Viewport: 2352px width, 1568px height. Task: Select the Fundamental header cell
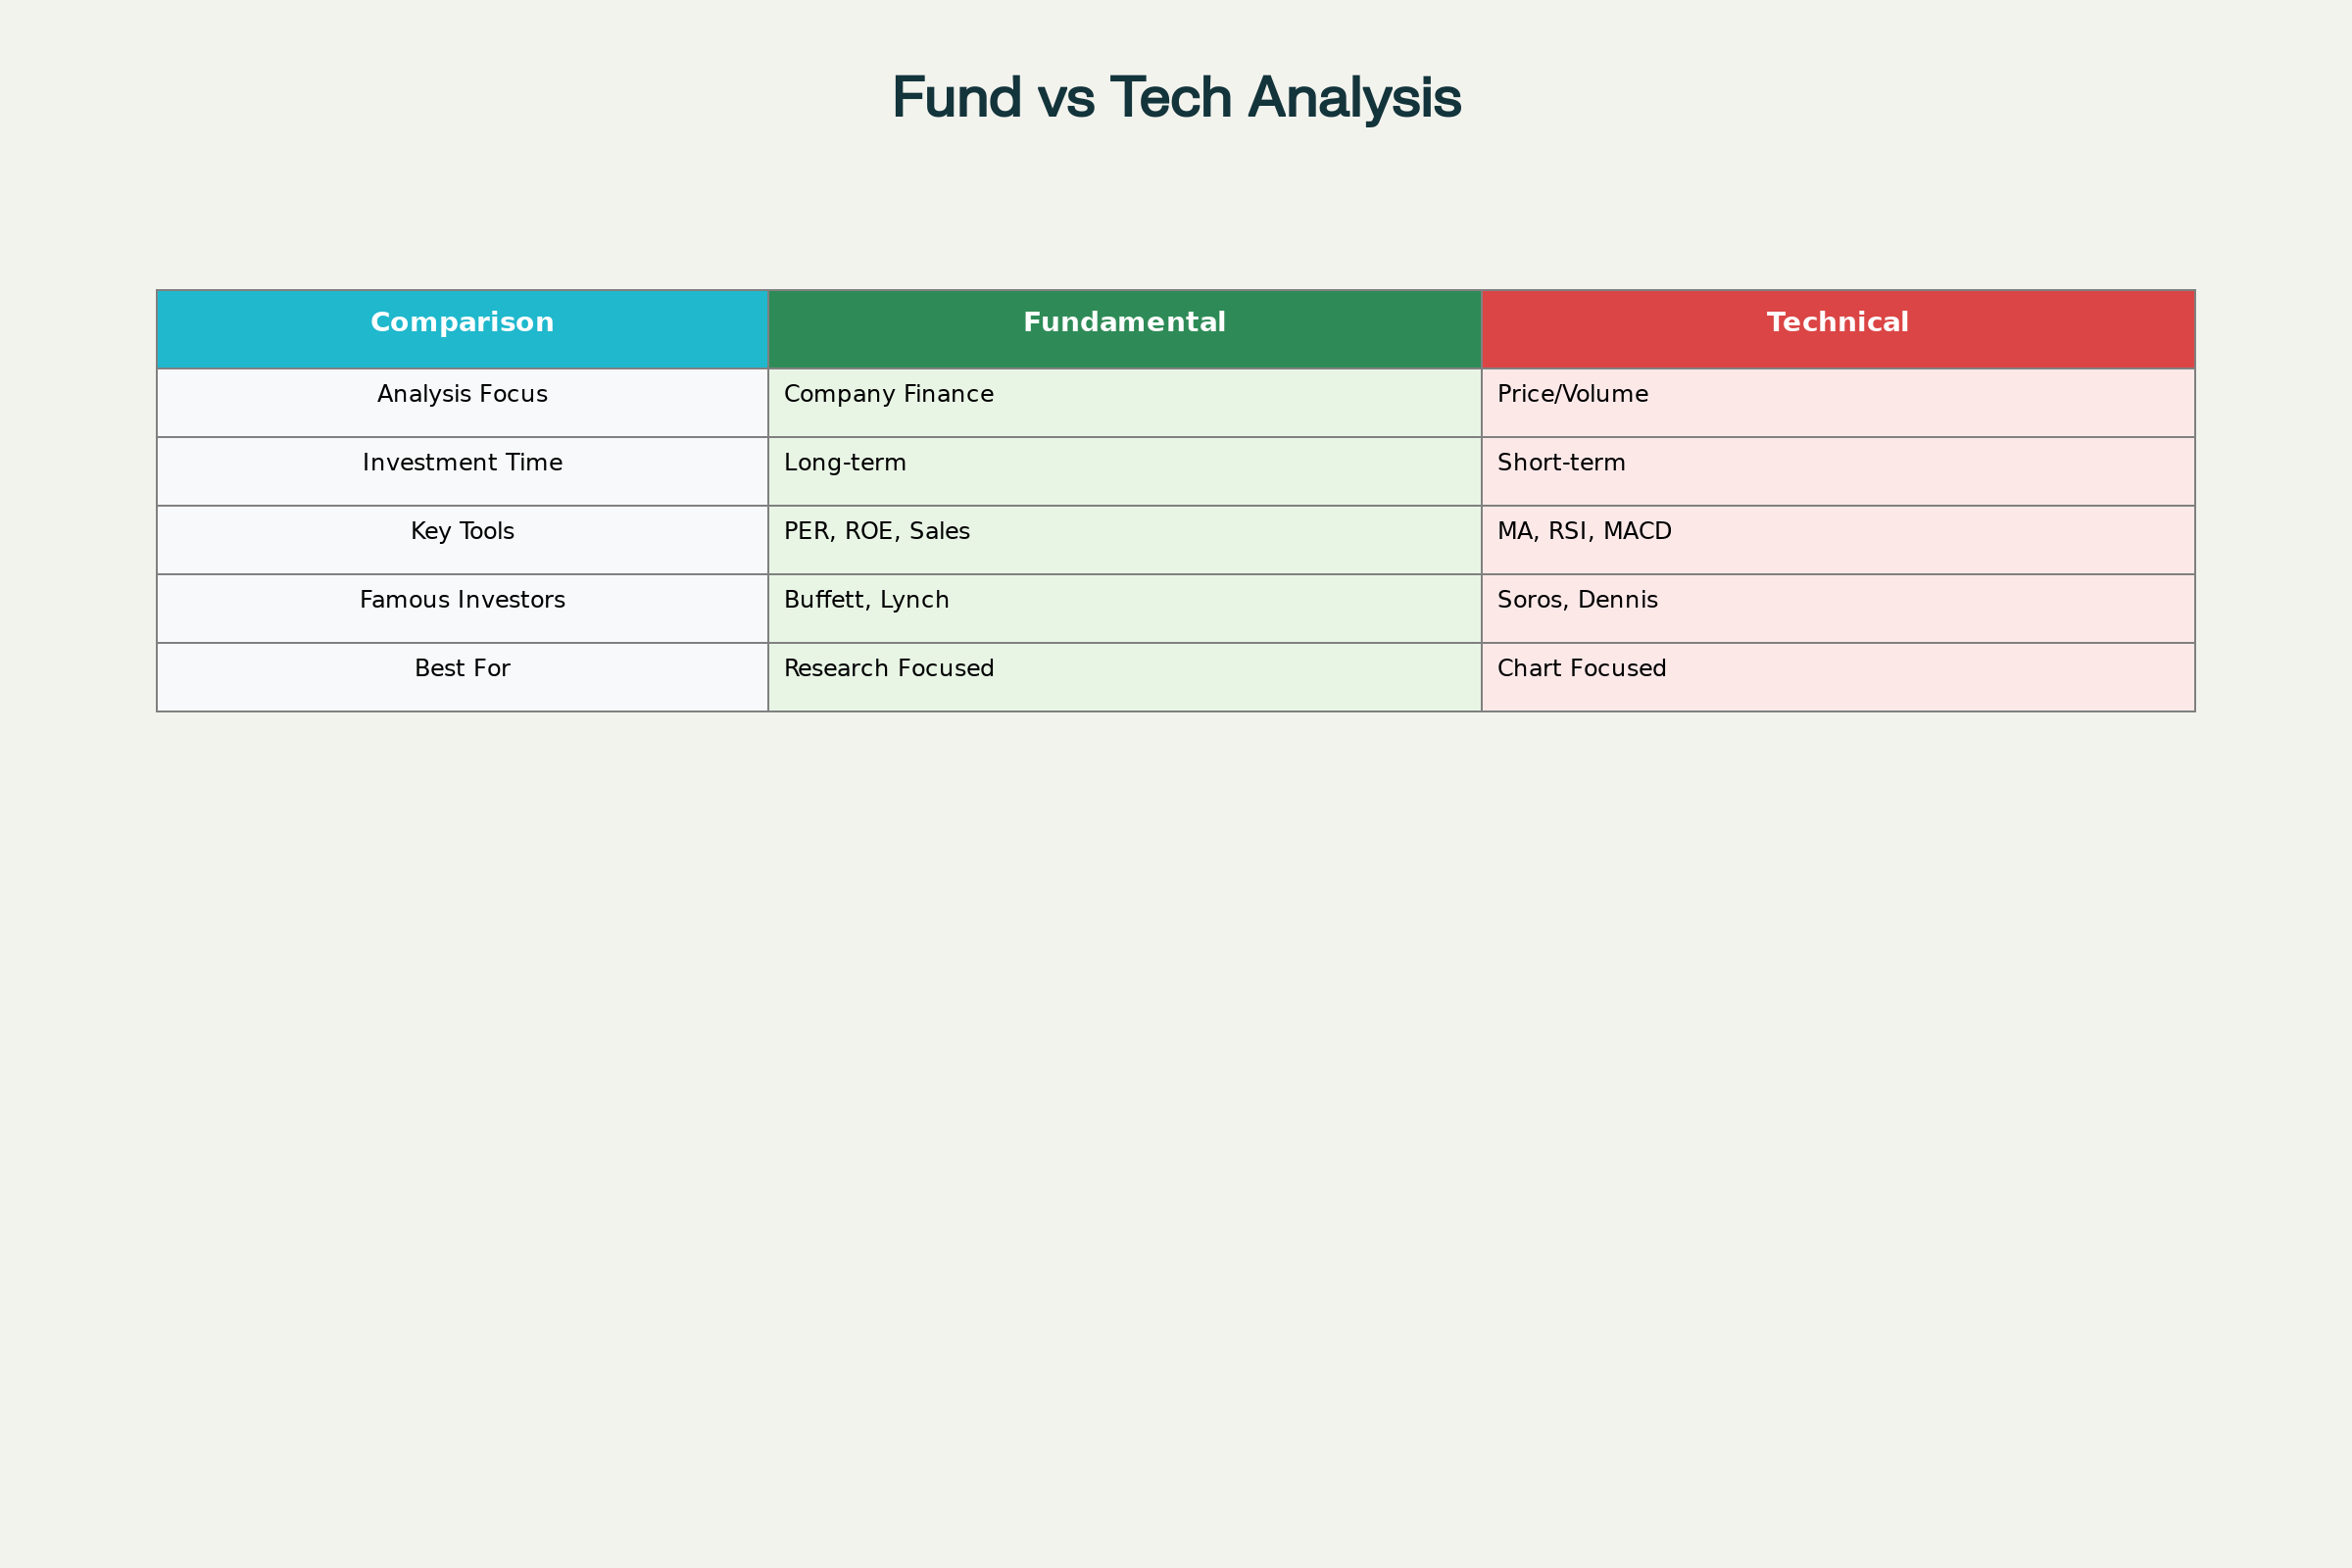[x=1124, y=329]
